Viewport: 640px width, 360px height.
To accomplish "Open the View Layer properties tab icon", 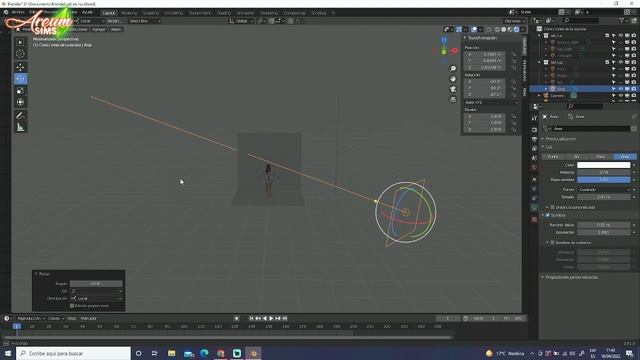I will pos(534,149).
